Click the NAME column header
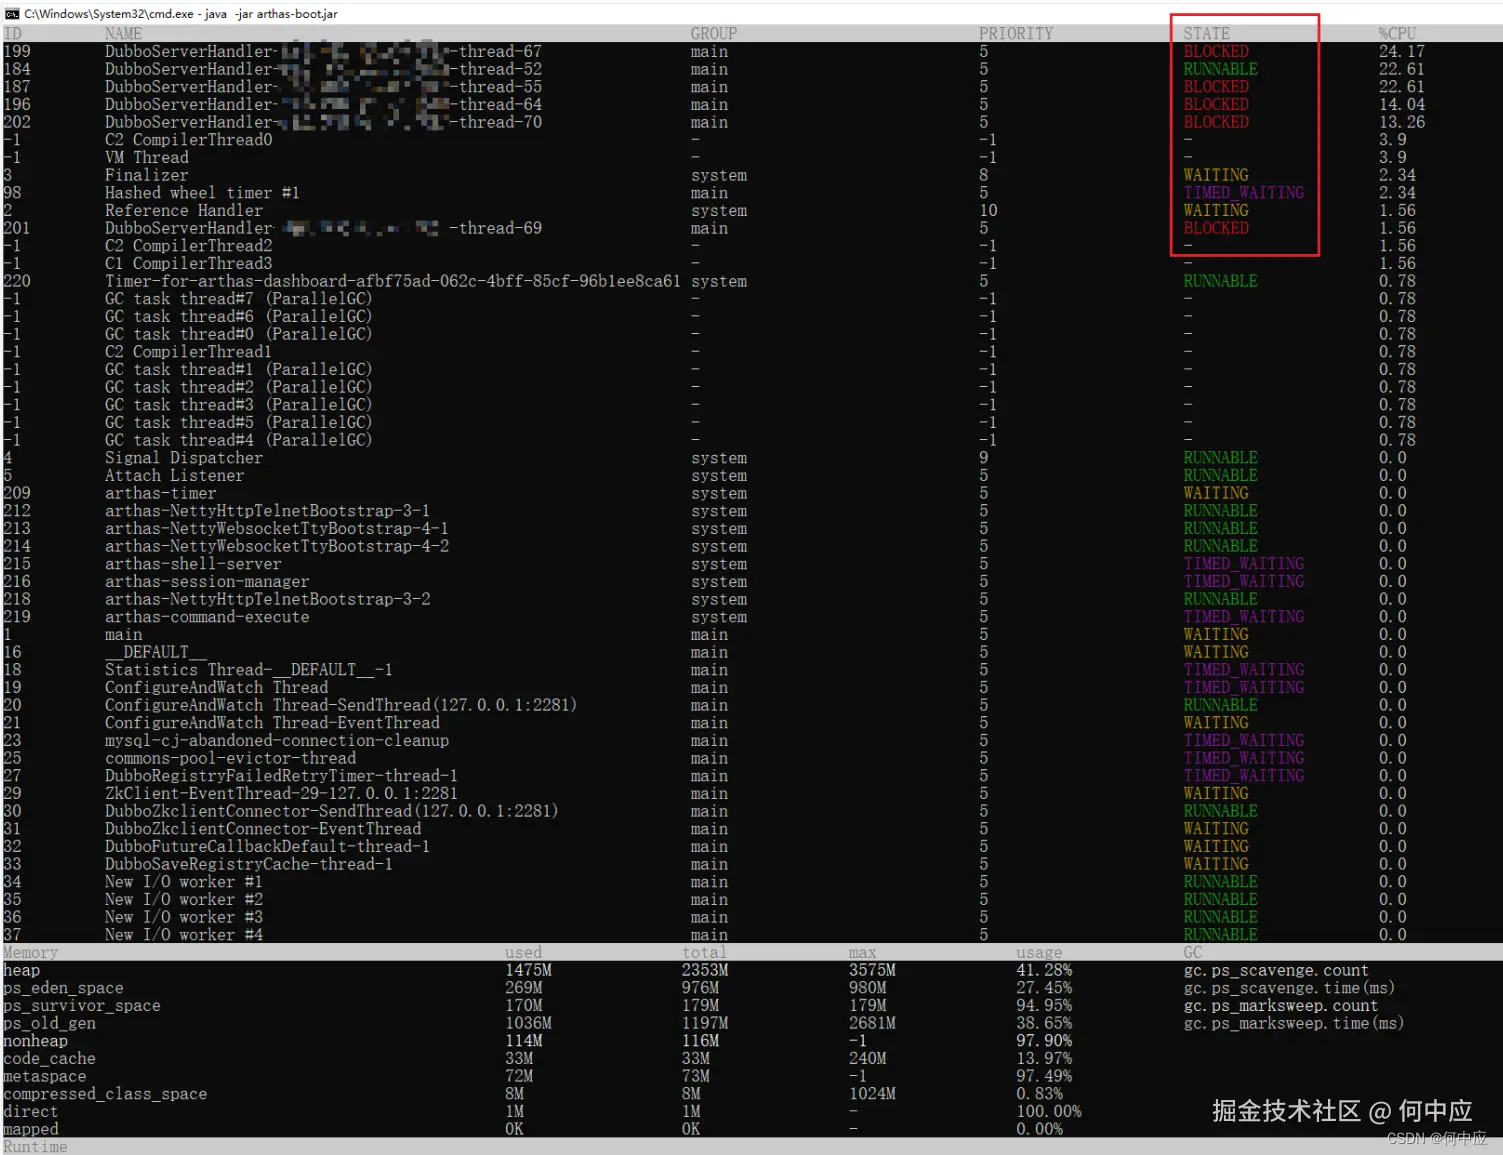Screen dimensions: 1503x1155 (x=123, y=33)
